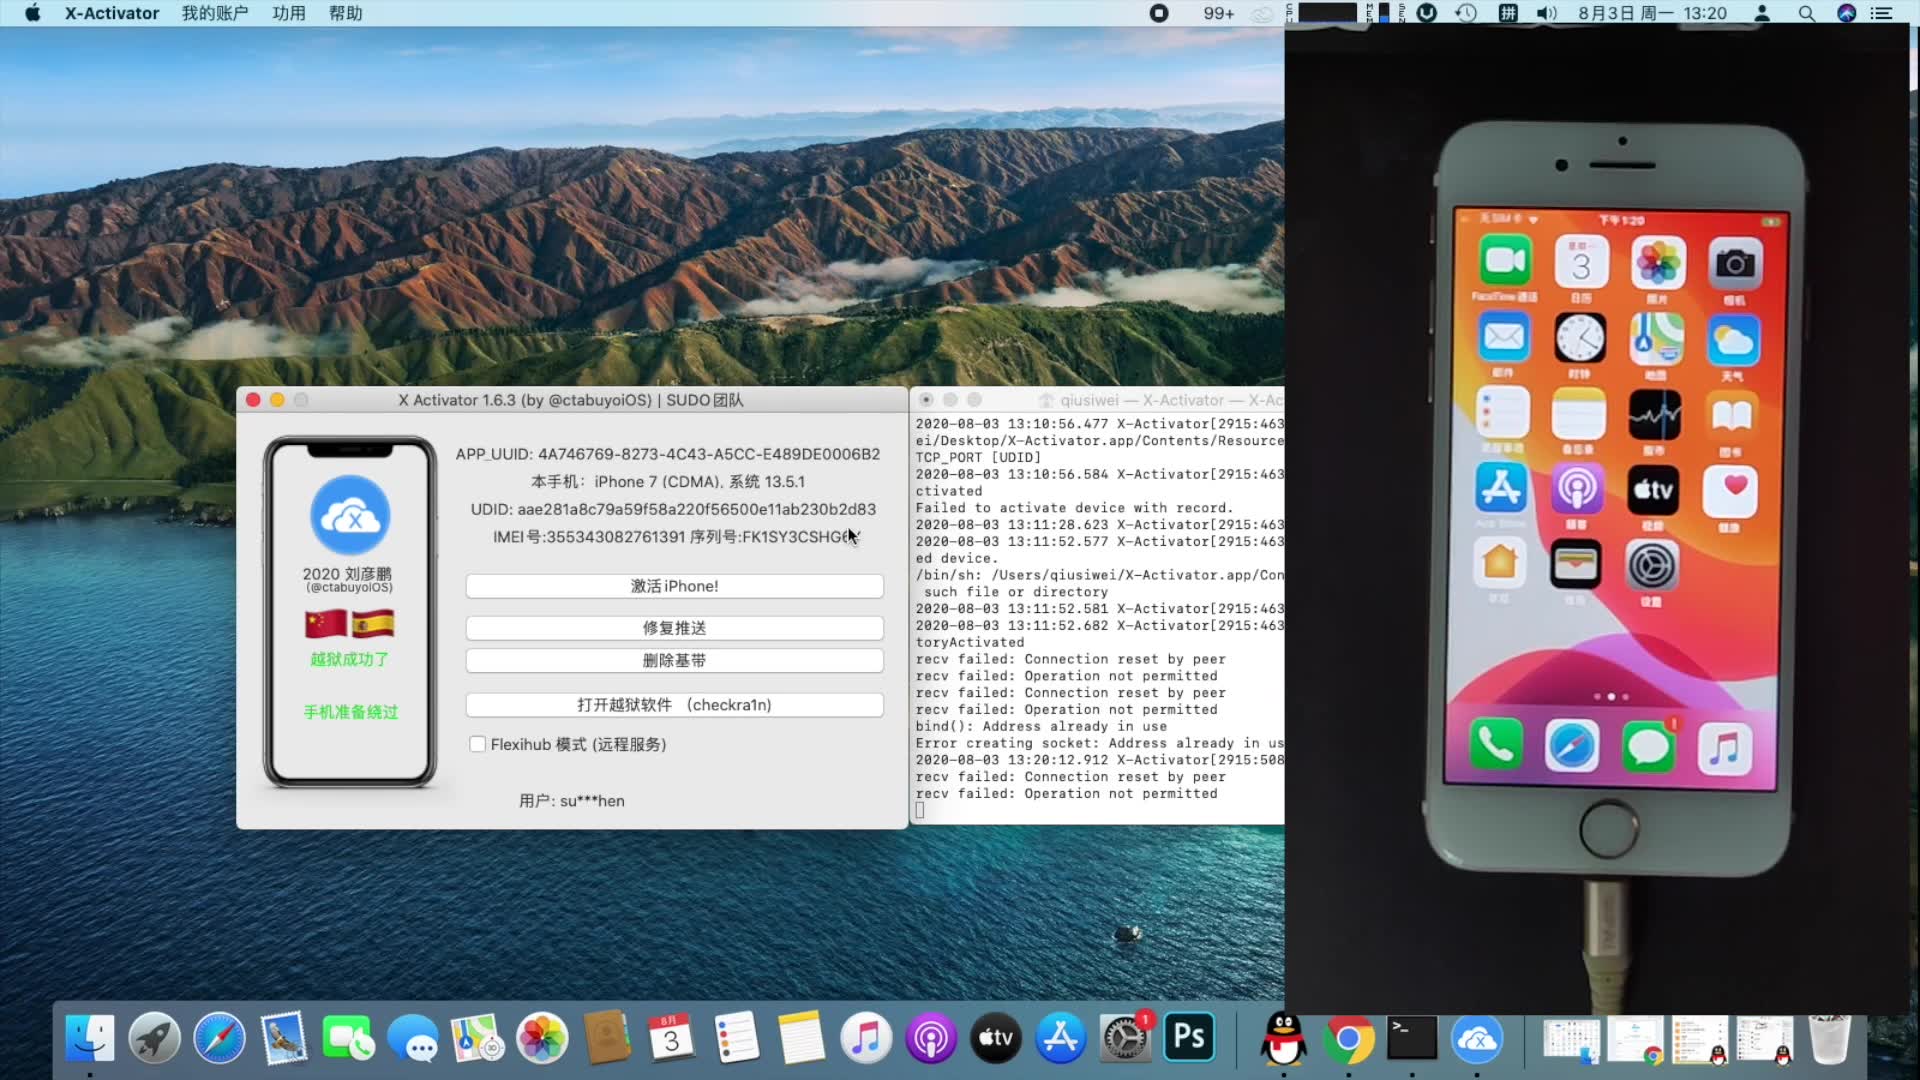
Task: Open the 功用 menu
Action: [289, 13]
